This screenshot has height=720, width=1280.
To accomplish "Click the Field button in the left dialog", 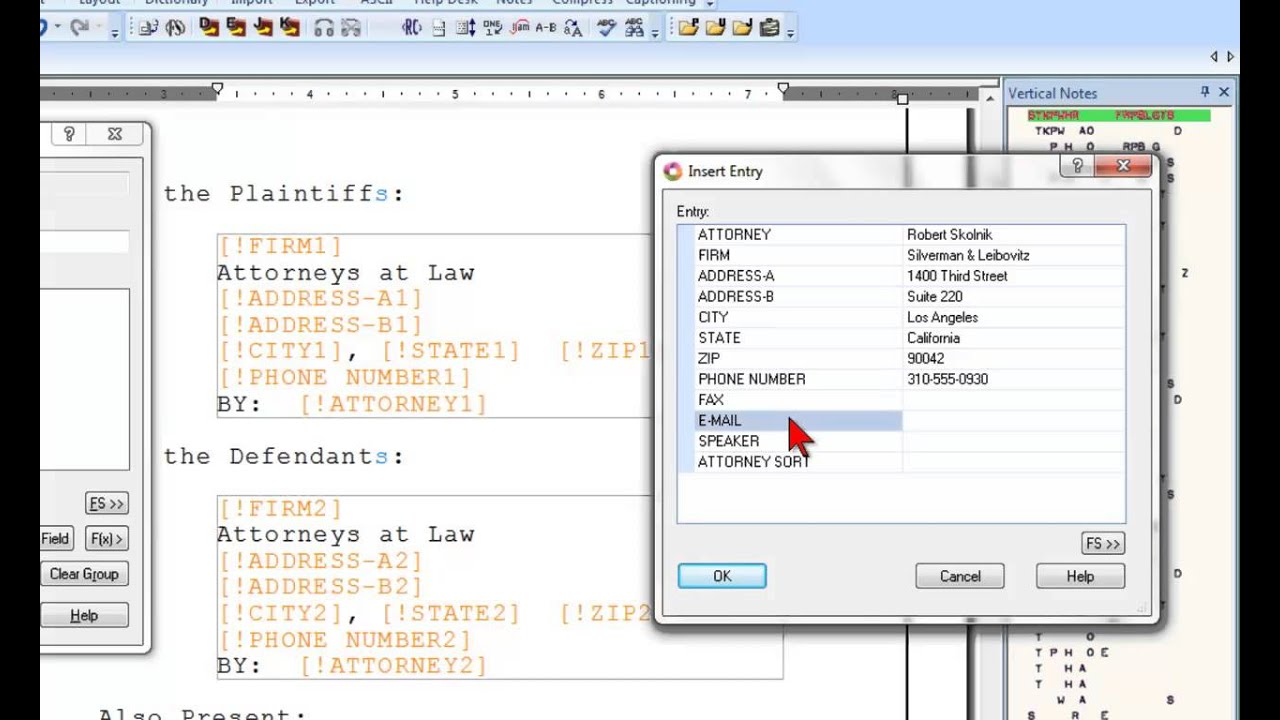I will [x=56, y=539].
